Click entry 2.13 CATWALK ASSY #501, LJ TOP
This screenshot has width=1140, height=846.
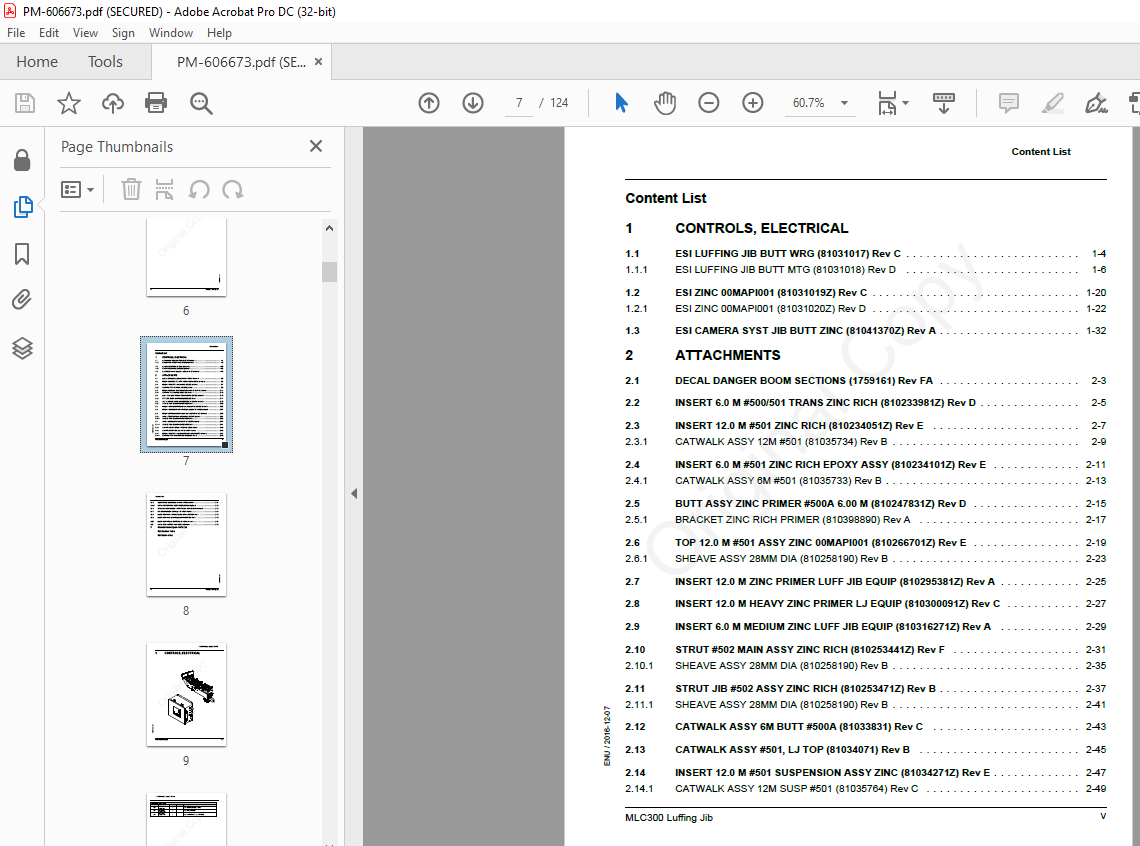(865, 749)
